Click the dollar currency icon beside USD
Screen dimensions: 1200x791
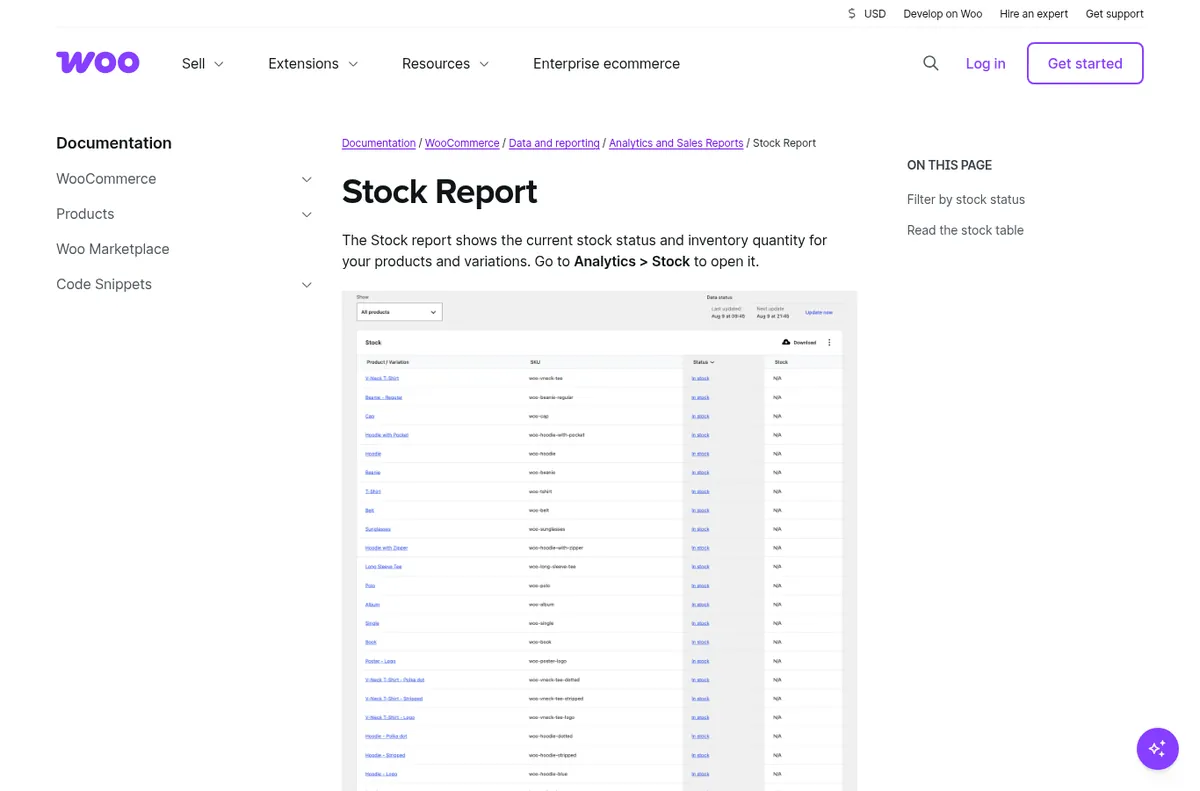pos(852,14)
